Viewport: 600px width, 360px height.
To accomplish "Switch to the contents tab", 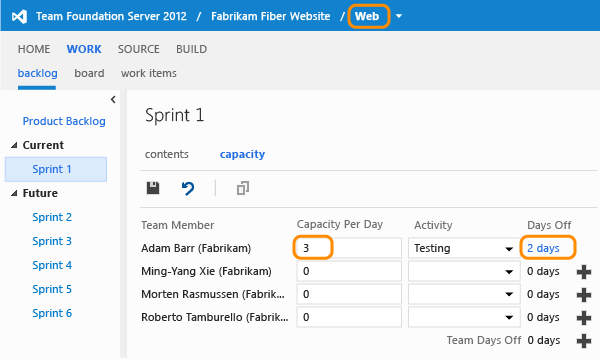I will [x=166, y=154].
